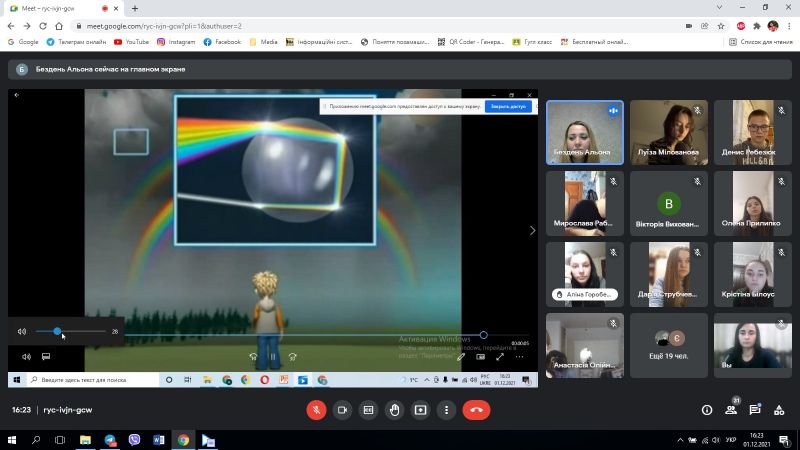Open QR Coder bookmark
The image size is (800, 450).
[x=471, y=42]
